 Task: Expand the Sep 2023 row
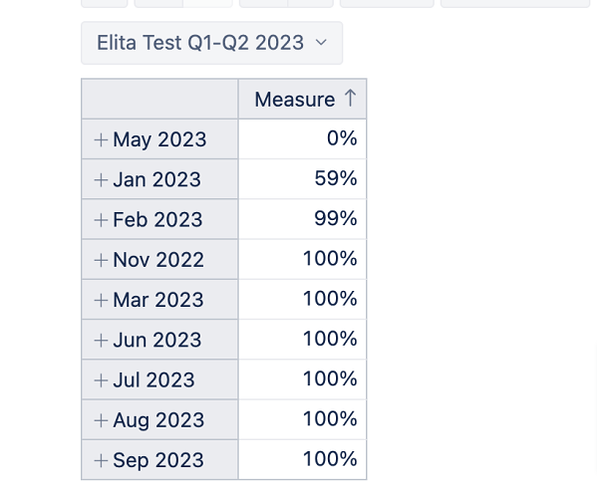101,460
